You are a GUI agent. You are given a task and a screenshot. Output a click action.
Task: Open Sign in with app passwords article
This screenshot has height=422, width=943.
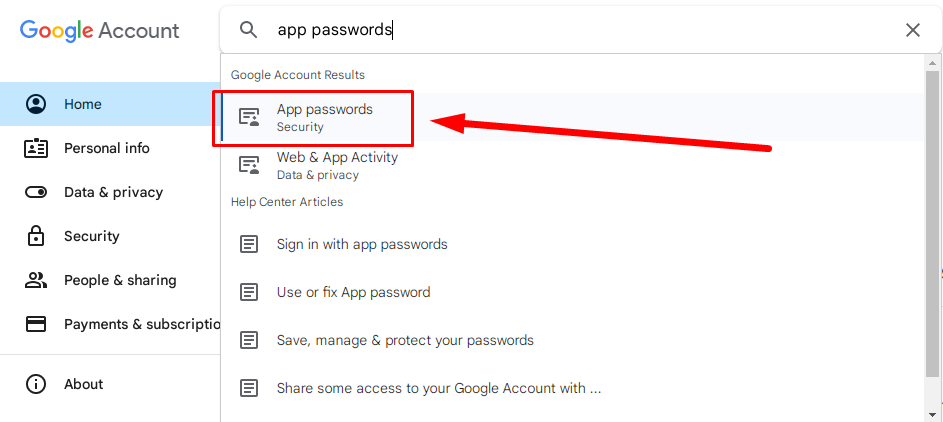[x=362, y=244]
